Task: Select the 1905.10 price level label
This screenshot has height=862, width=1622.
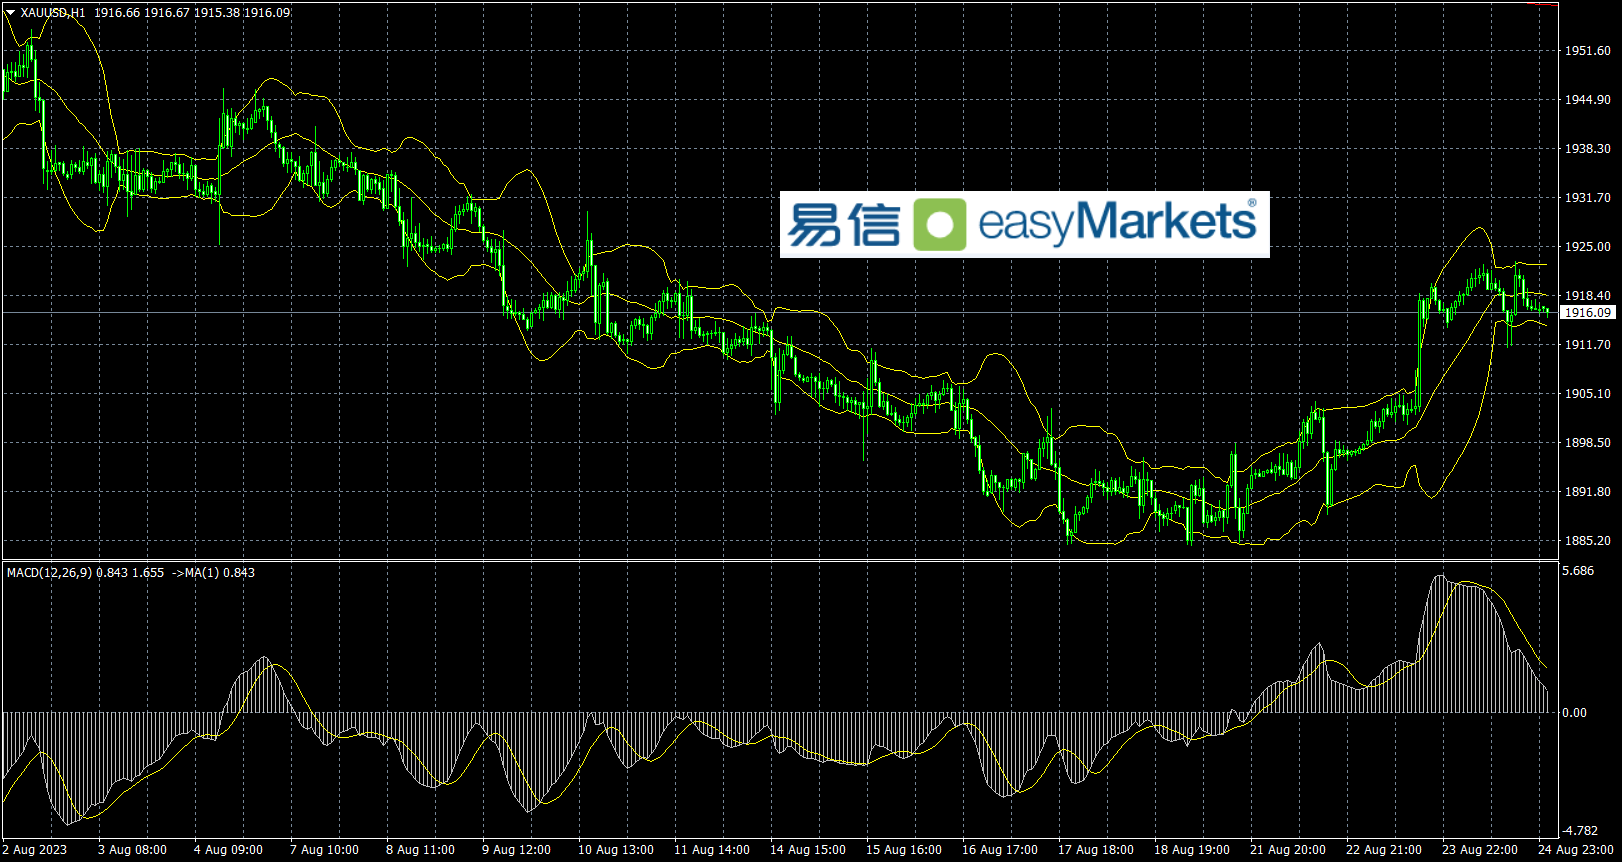Action: pos(1587,394)
